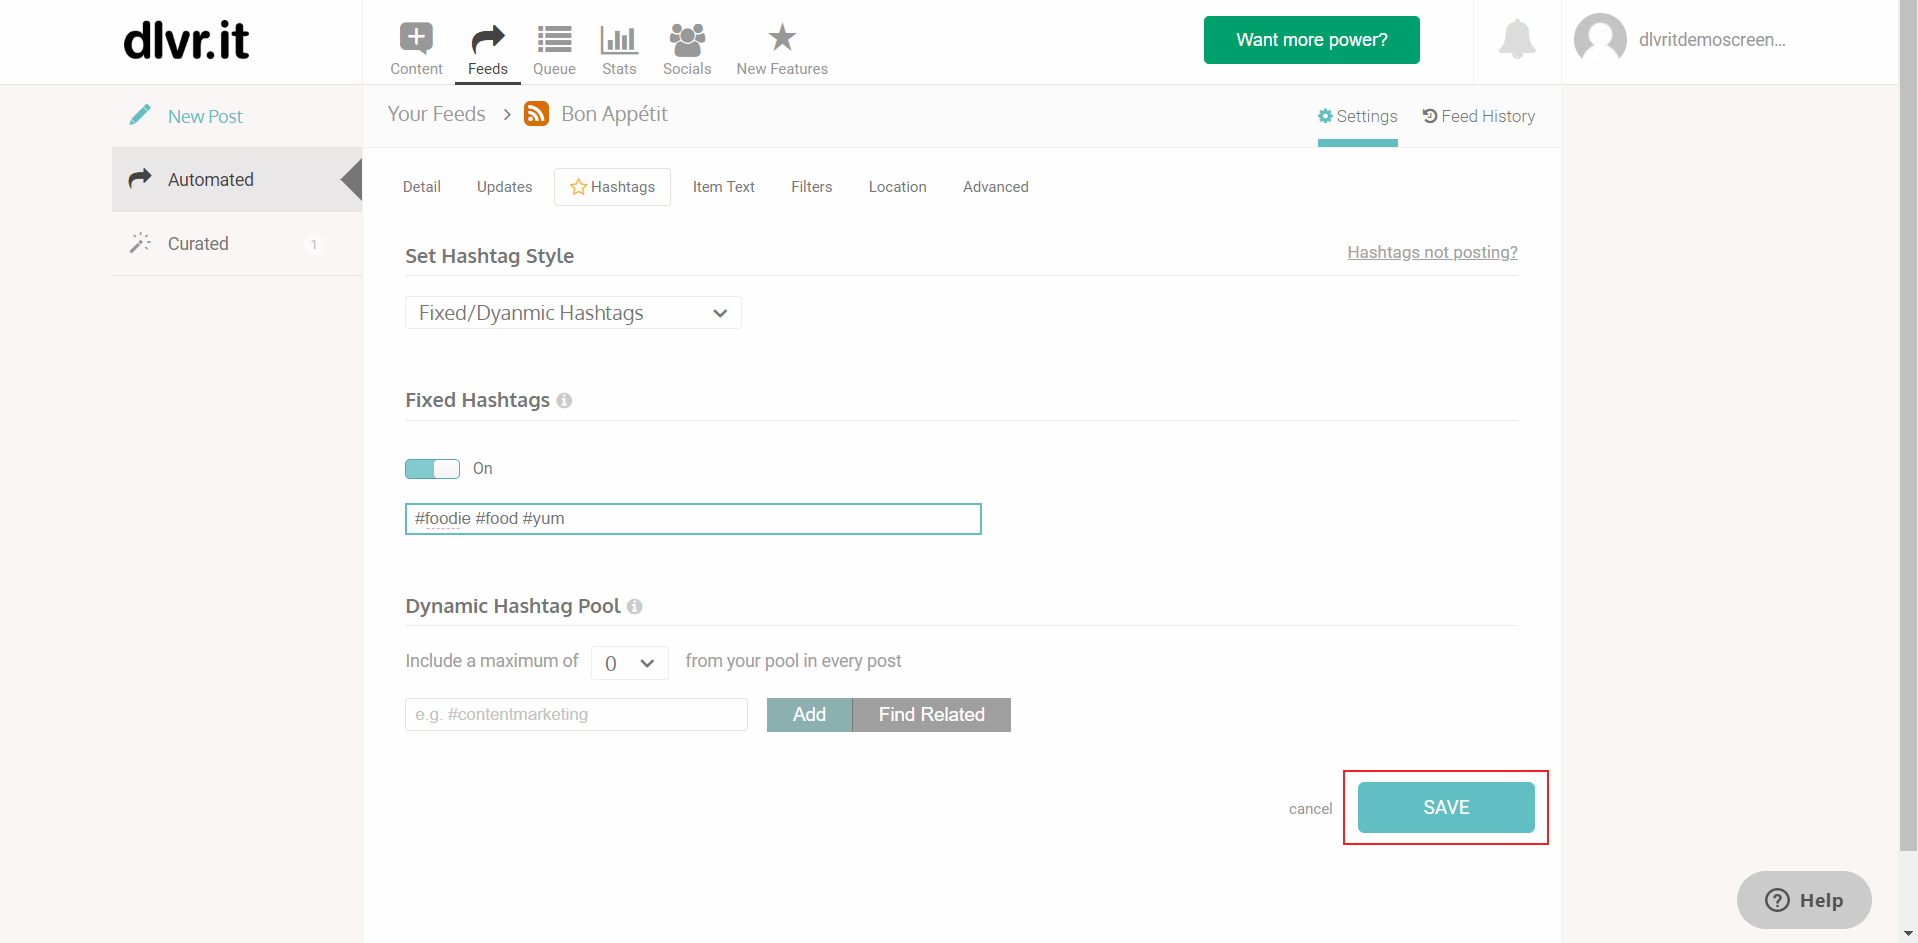Open the Queue list icon
The image size is (1918, 943).
(554, 39)
